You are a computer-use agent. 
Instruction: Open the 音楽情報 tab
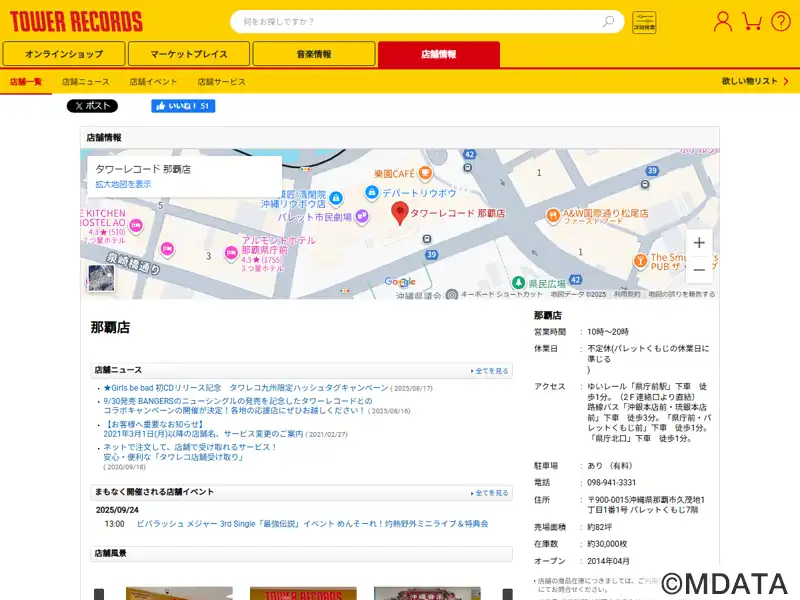[x=314, y=54]
